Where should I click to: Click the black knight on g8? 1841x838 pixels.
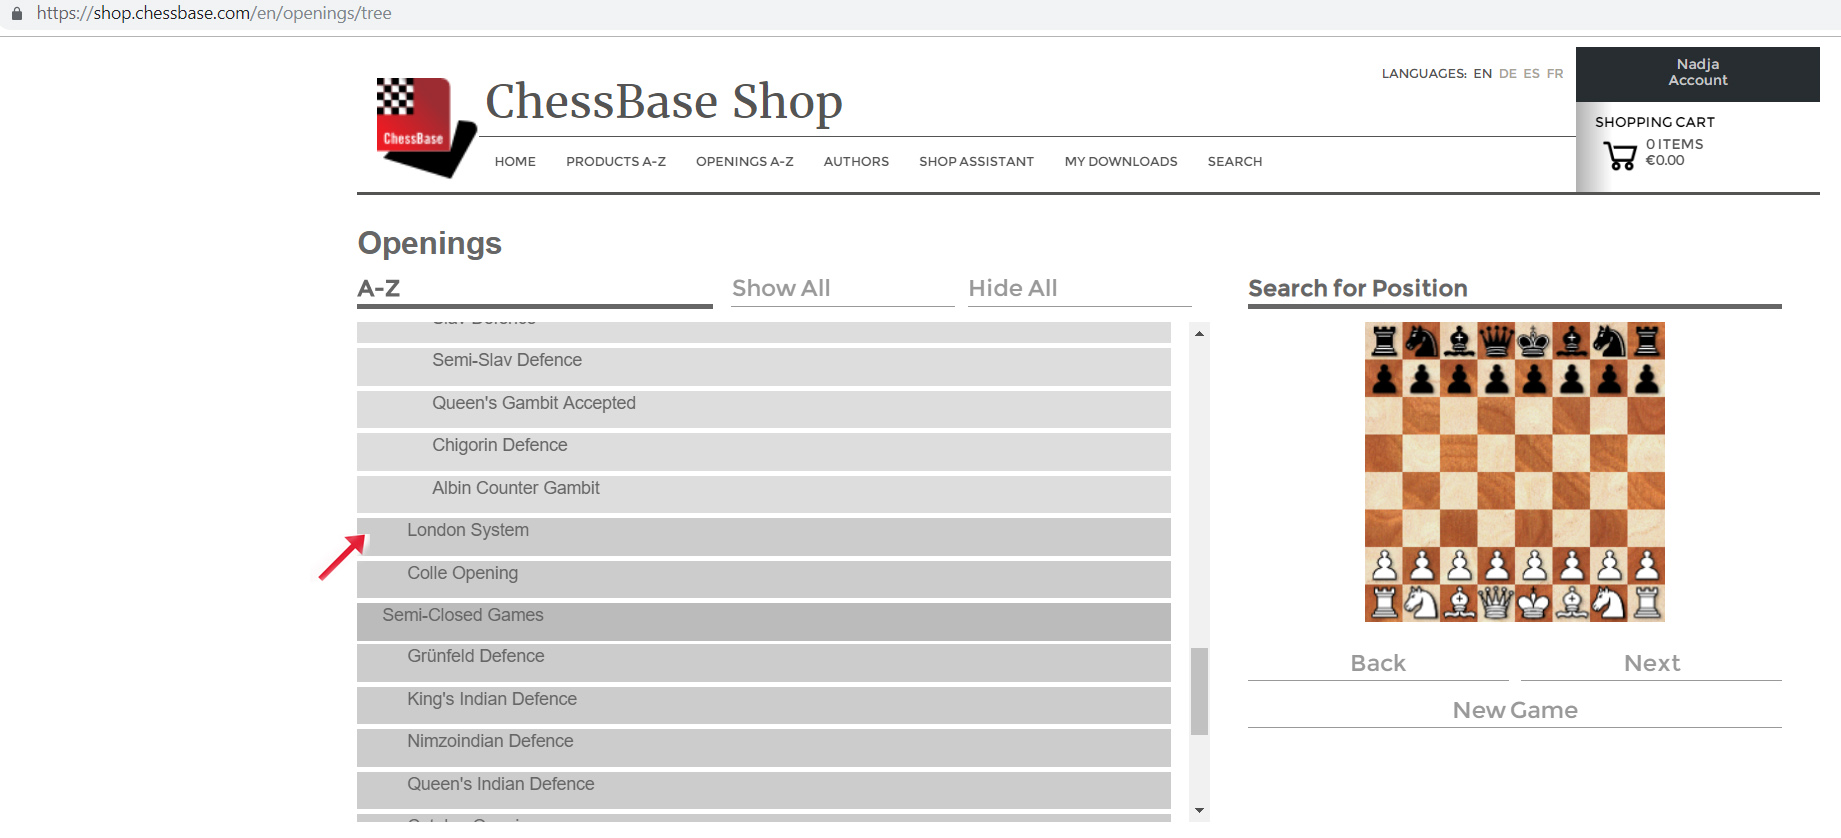pos(1608,341)
